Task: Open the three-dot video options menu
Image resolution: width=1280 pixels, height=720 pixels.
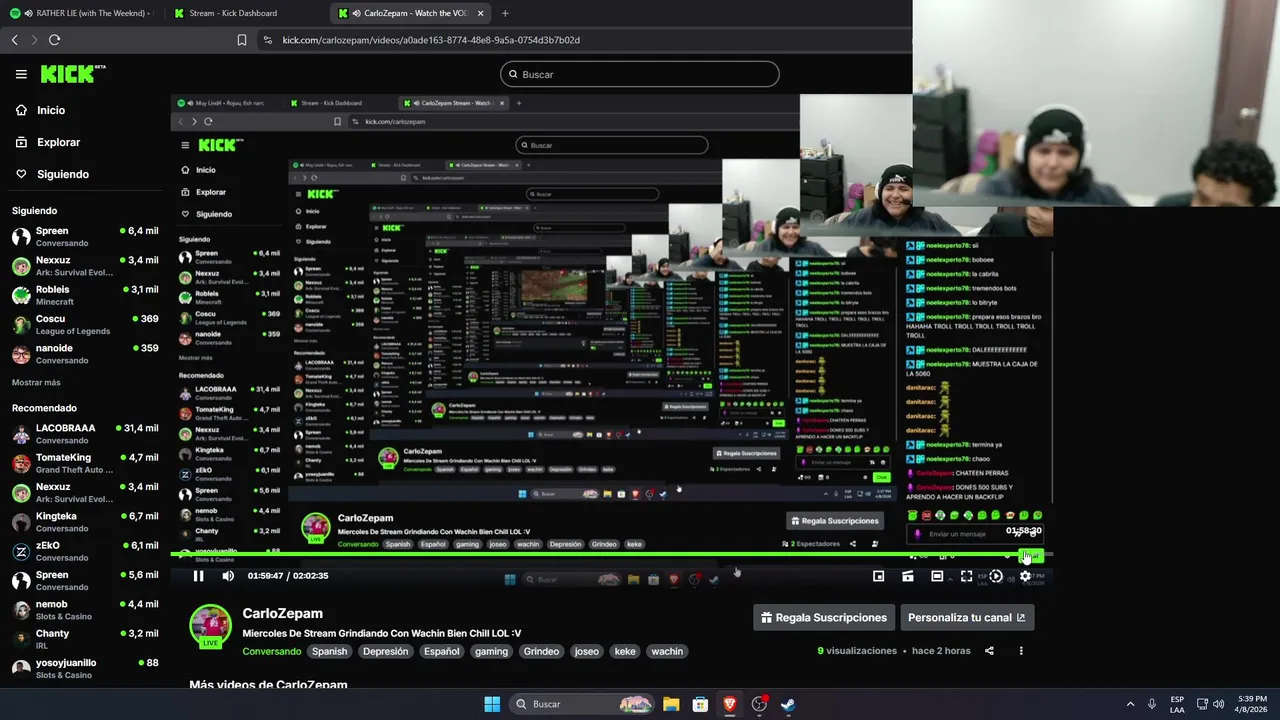Action: coord(1021,651)
